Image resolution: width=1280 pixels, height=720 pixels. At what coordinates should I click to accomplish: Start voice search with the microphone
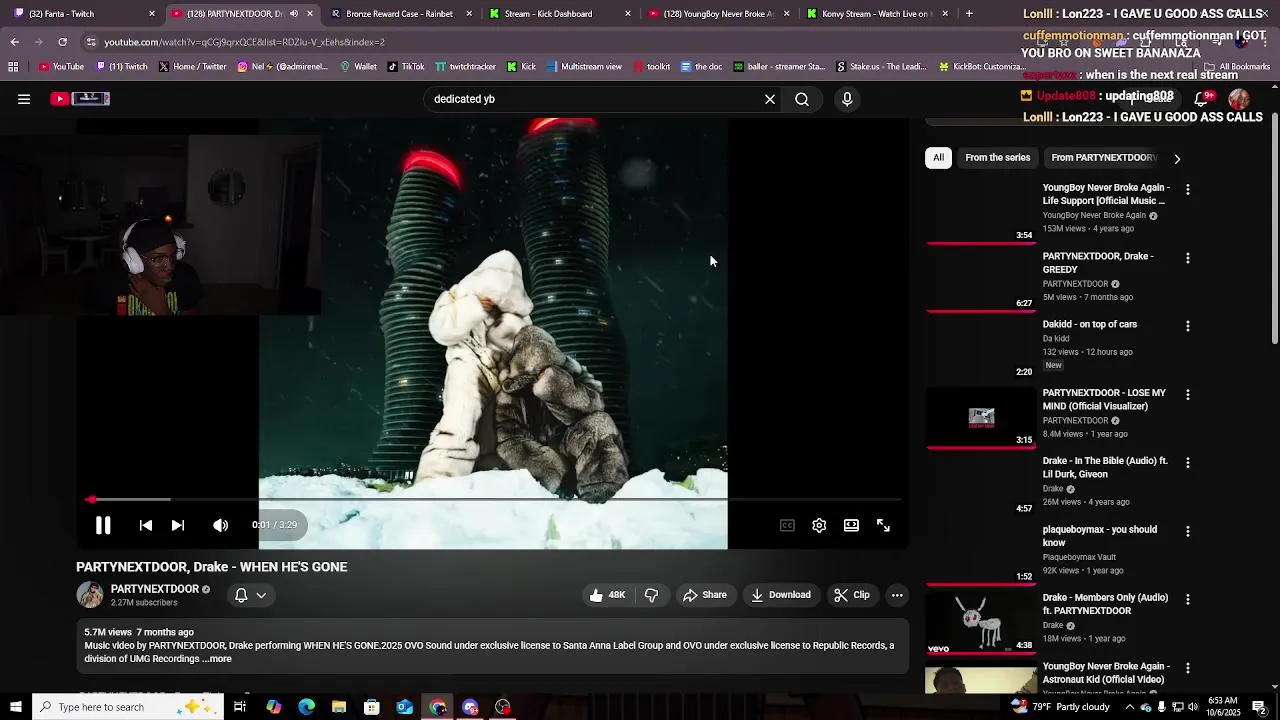847,99
